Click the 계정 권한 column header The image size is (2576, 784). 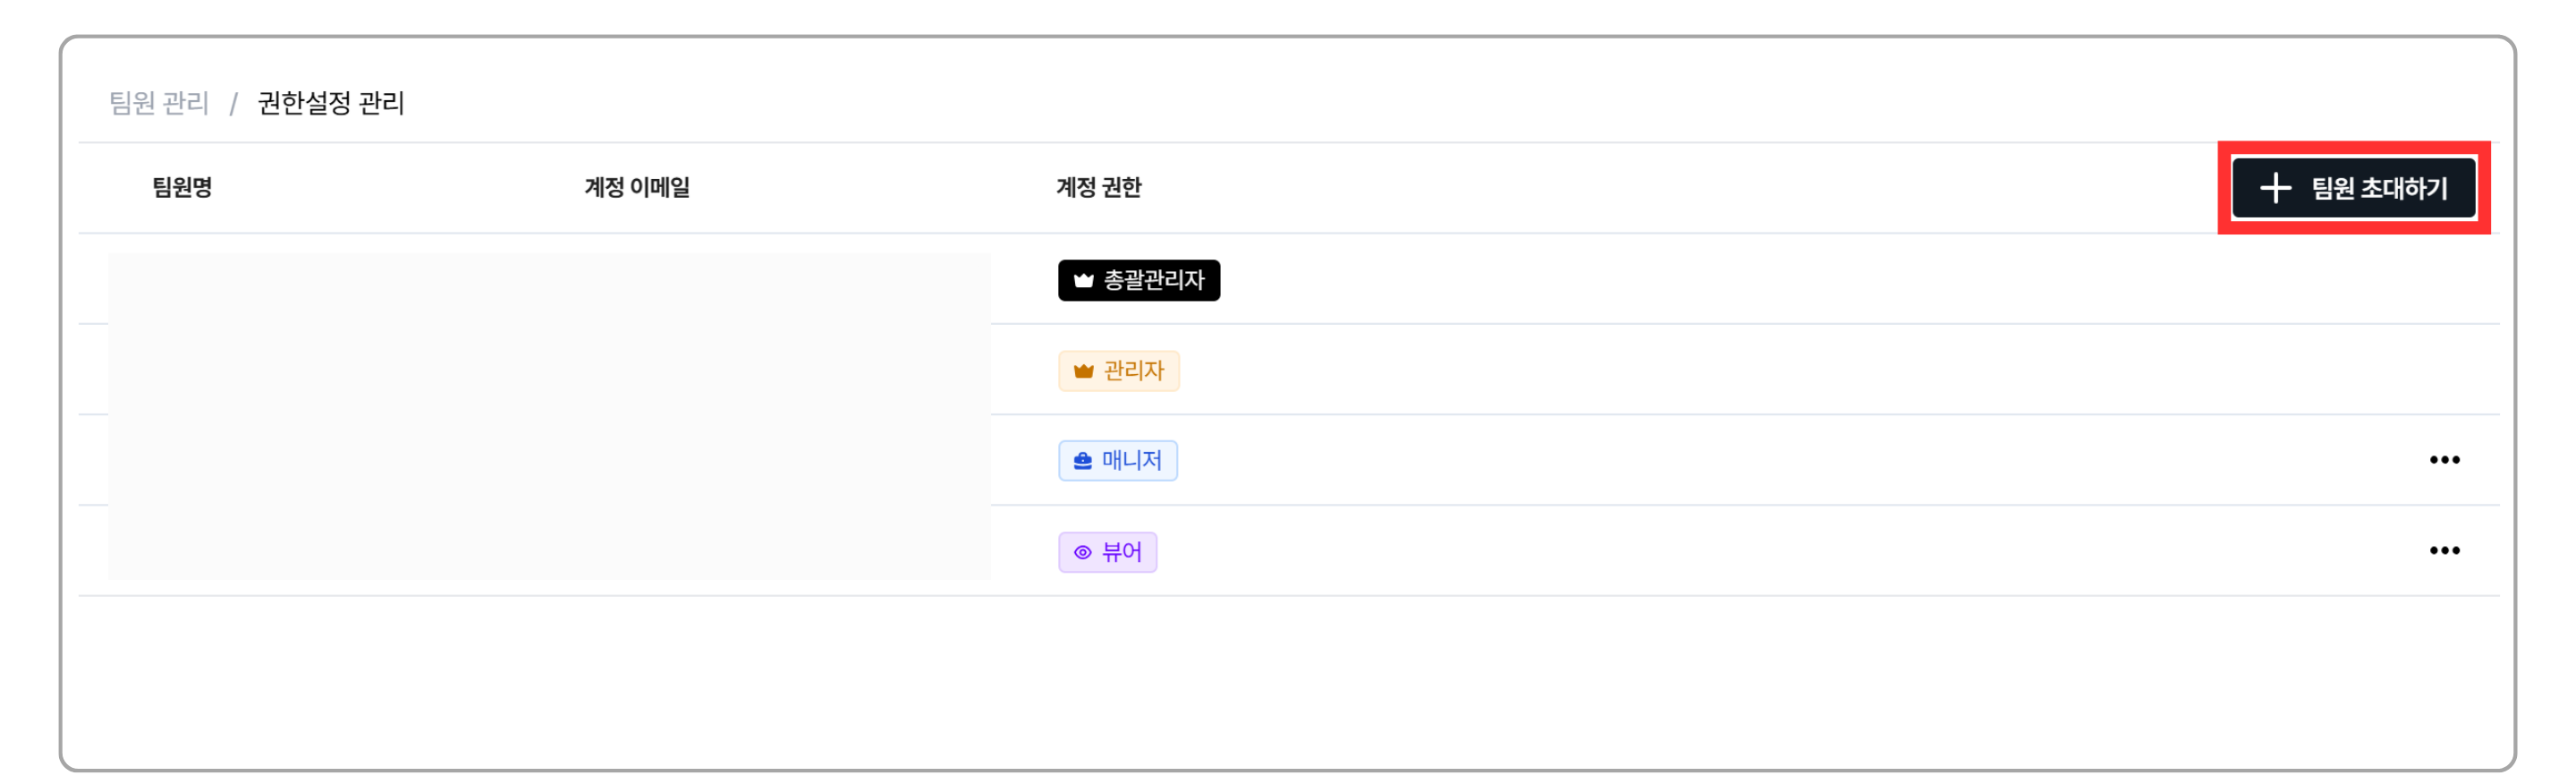pos(1098,187)
